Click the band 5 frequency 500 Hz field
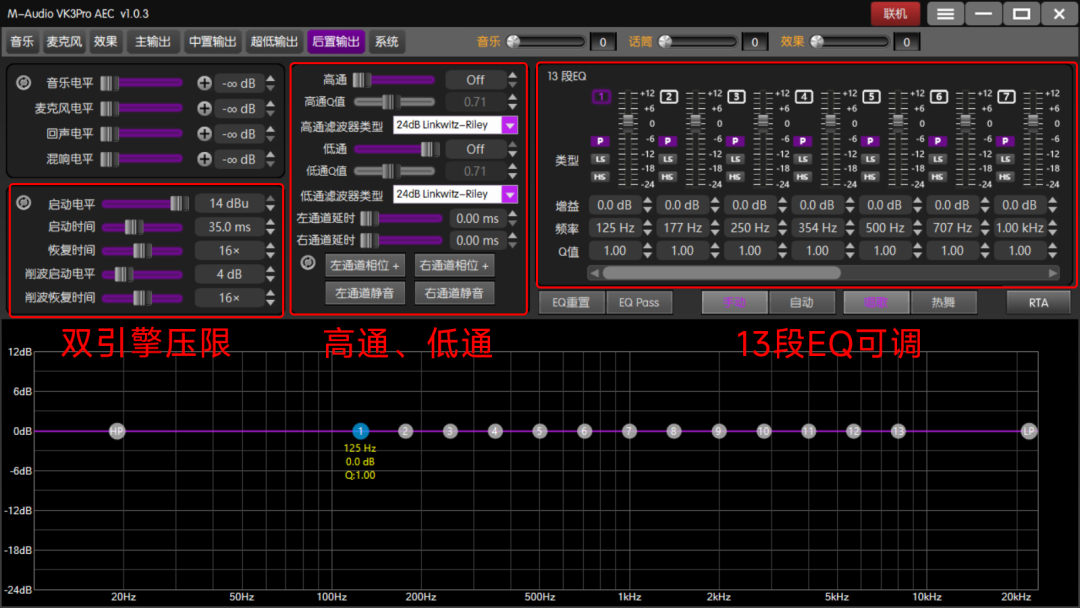Image resolution: width=1080 pixels, height=608 pixels. pos(884,228)
